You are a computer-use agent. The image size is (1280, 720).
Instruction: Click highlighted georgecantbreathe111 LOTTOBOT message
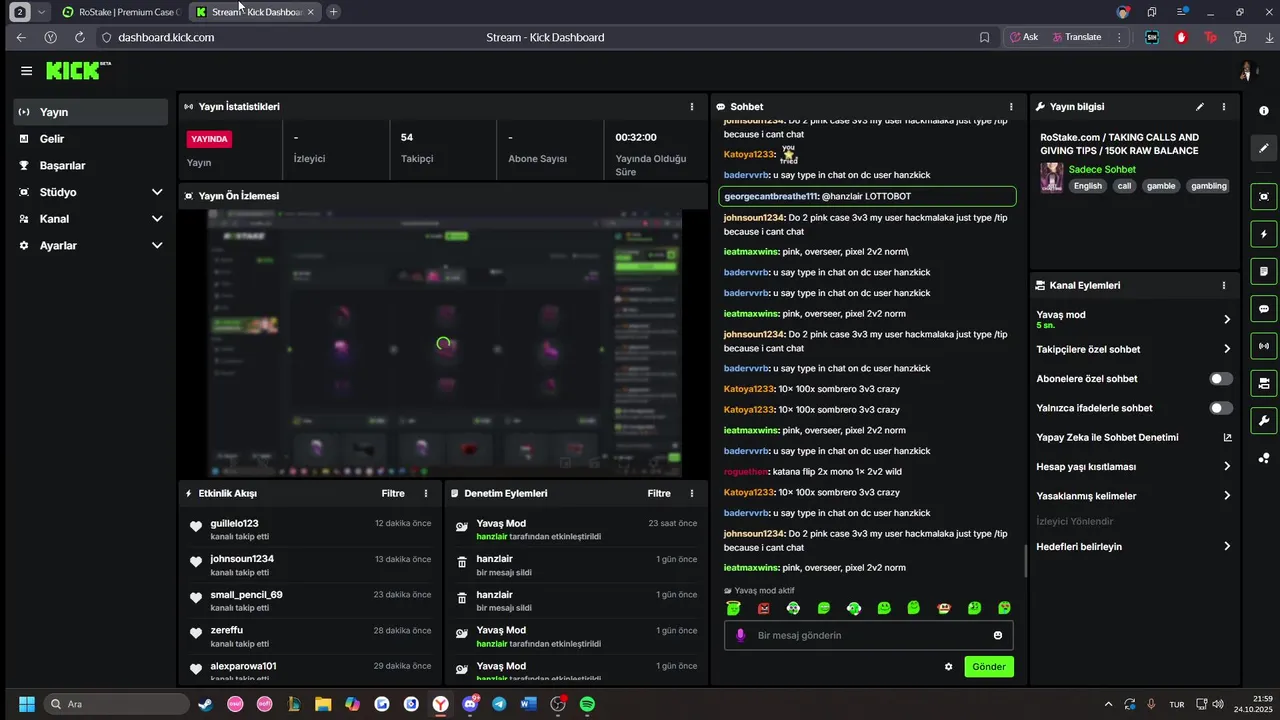point(867,197)
